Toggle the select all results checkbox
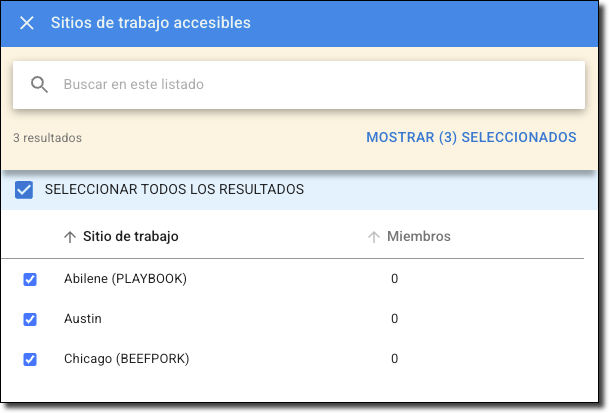 24,190
